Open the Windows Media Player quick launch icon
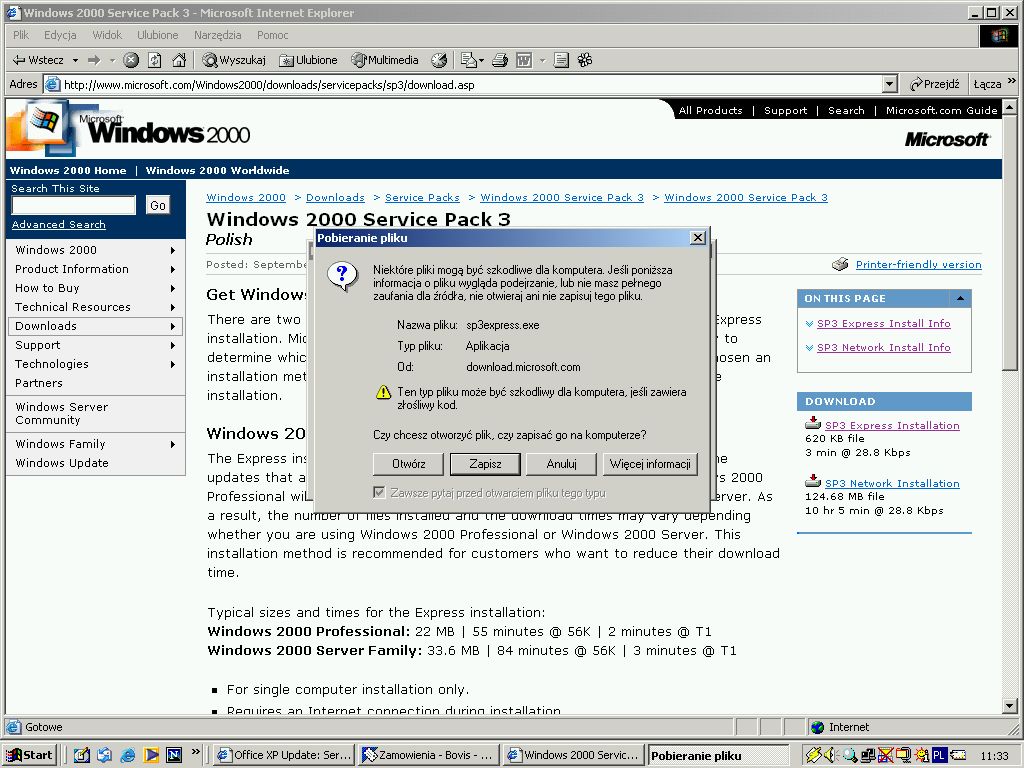1024x768 pixels. pyautogui.click(x=151, y=755)
